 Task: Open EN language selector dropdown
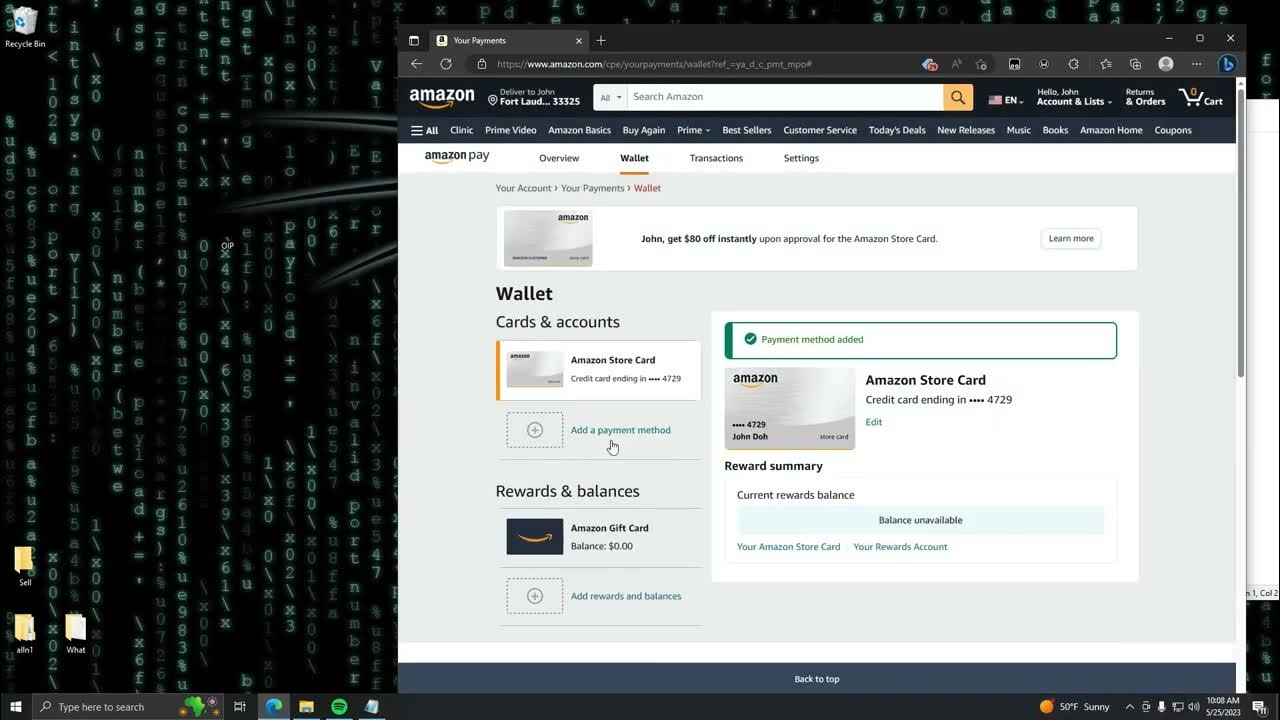click(1006, 100)
